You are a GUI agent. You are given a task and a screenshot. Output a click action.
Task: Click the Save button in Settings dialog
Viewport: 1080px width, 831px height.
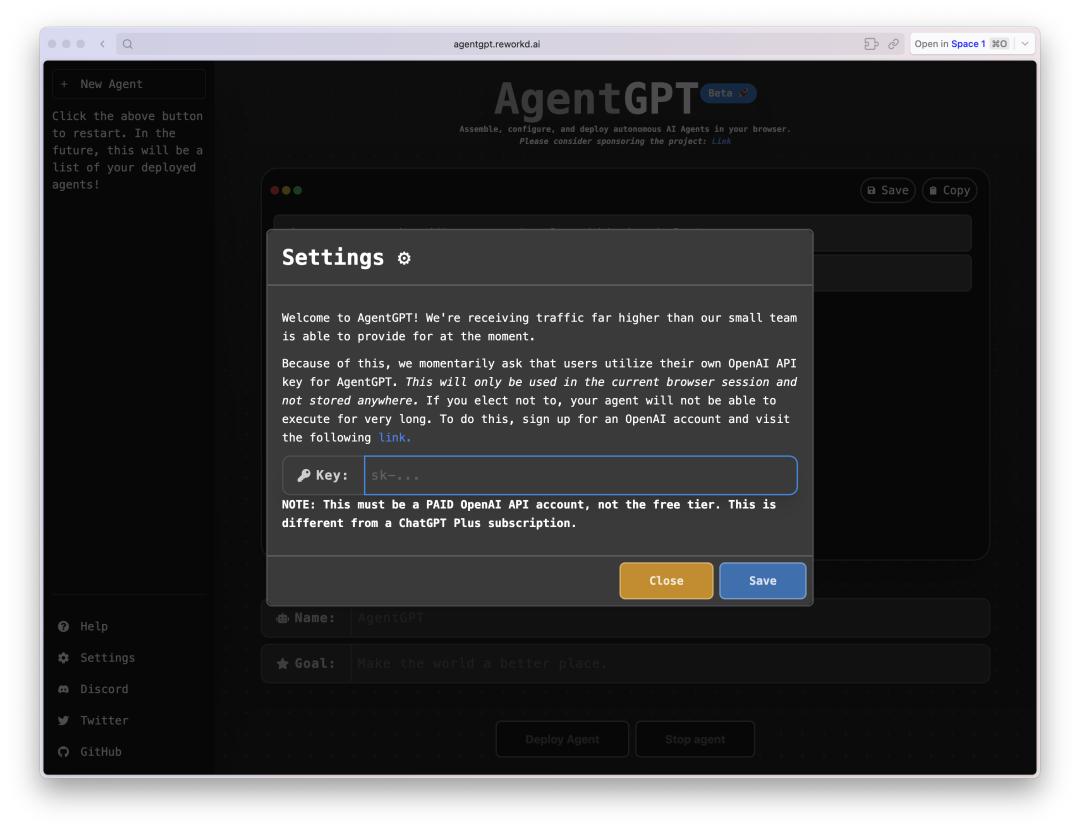pyautogui.click(x=762, y=580)
